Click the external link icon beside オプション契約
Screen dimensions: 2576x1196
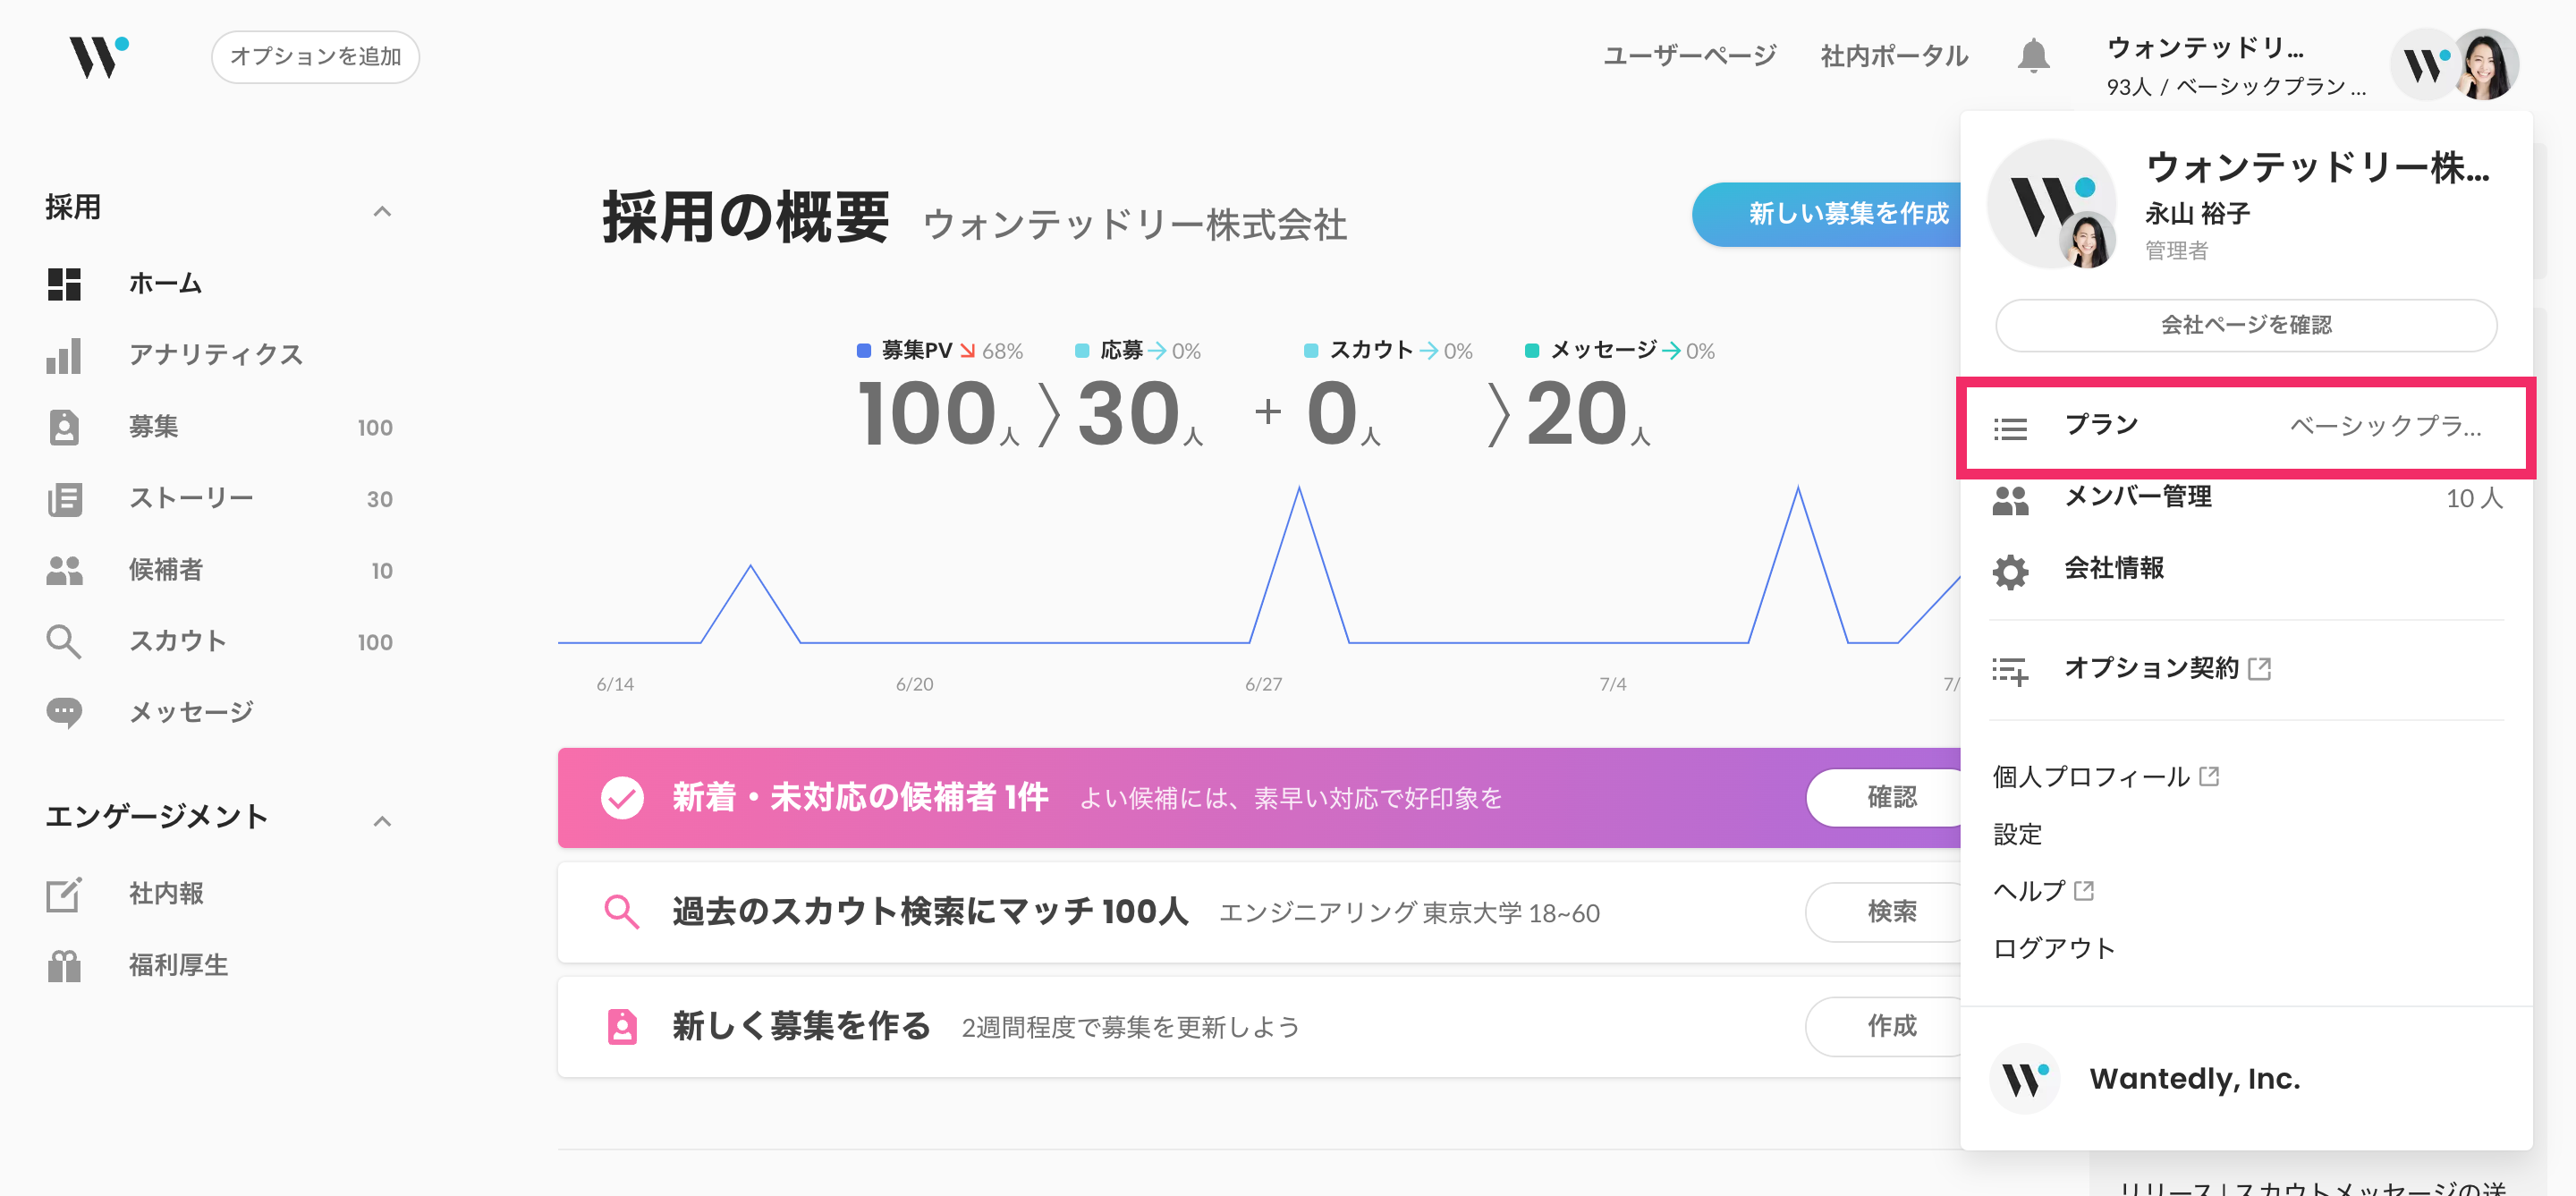point(2259,668)
